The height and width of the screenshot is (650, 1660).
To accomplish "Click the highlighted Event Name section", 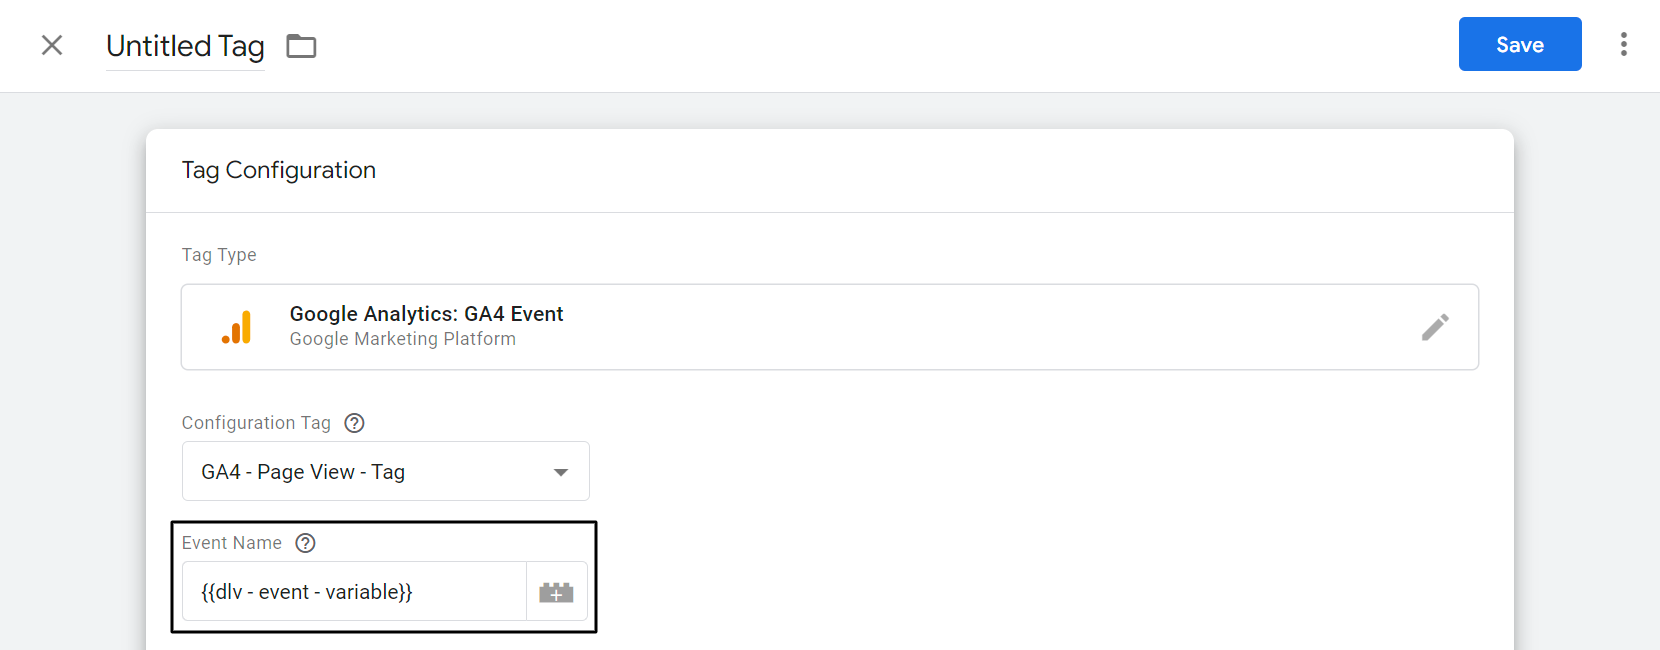I will [383, 577].
